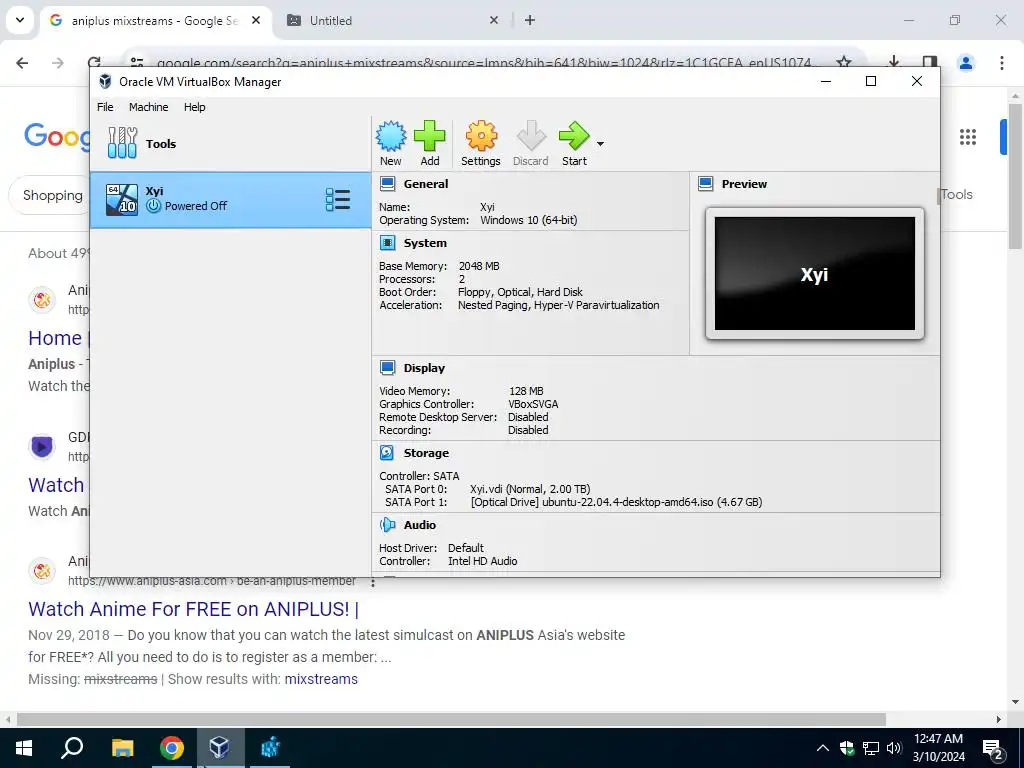
Task: Open the Tools icon in the left pane
Action: coord(122,143)
